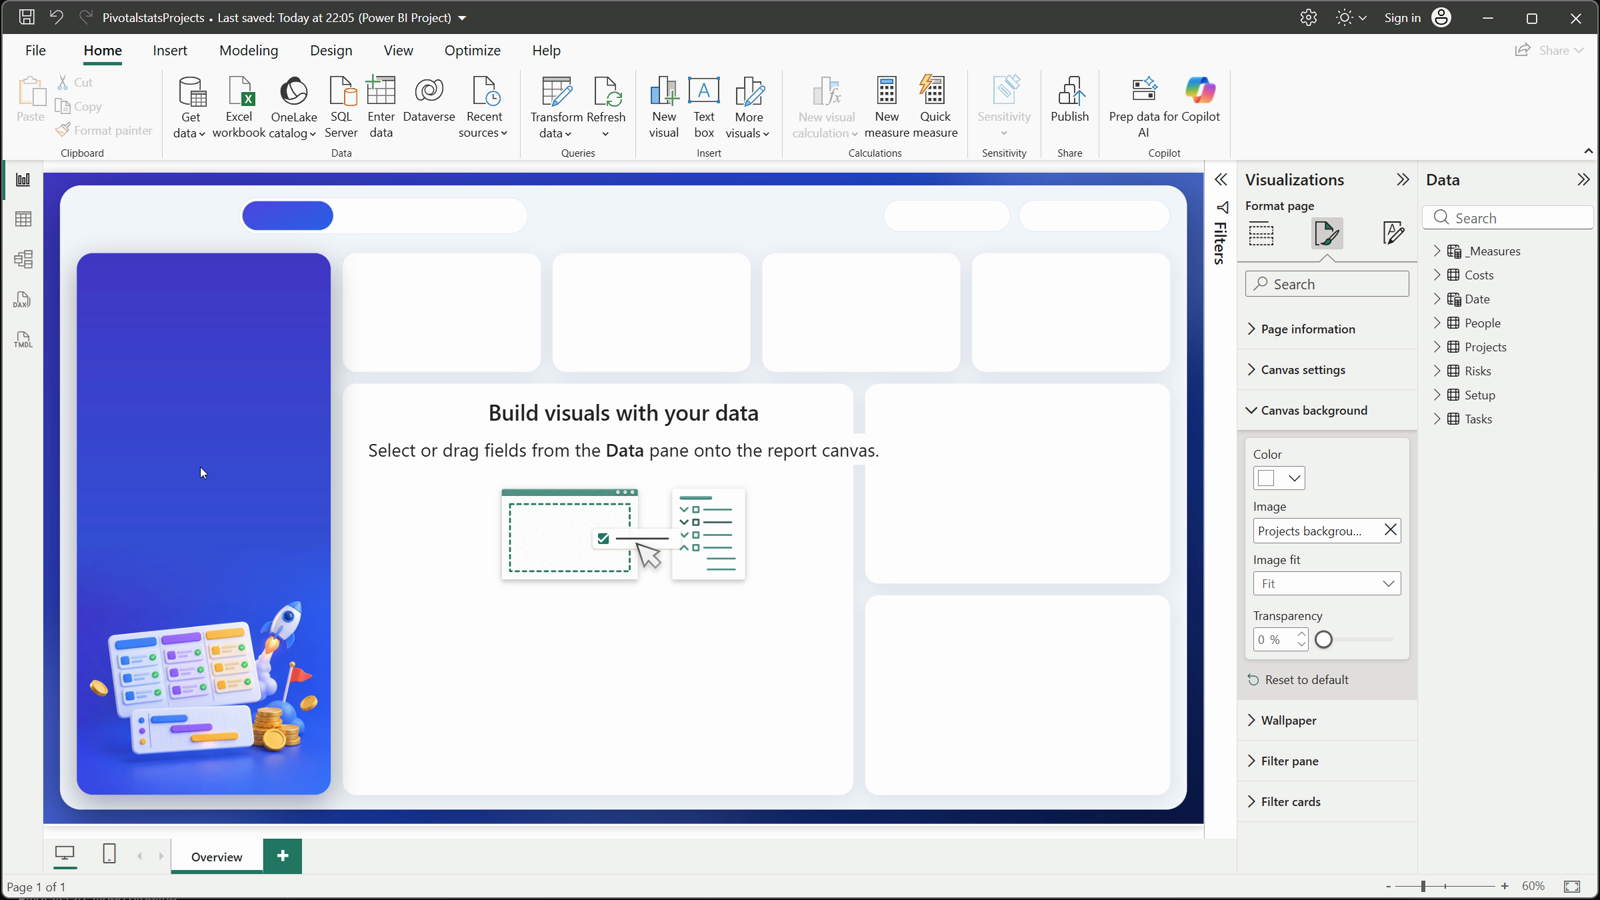Open the Optimize ribbon tab
The height and width of the screenshot is (900, 1600).
(x=472, y=50)
